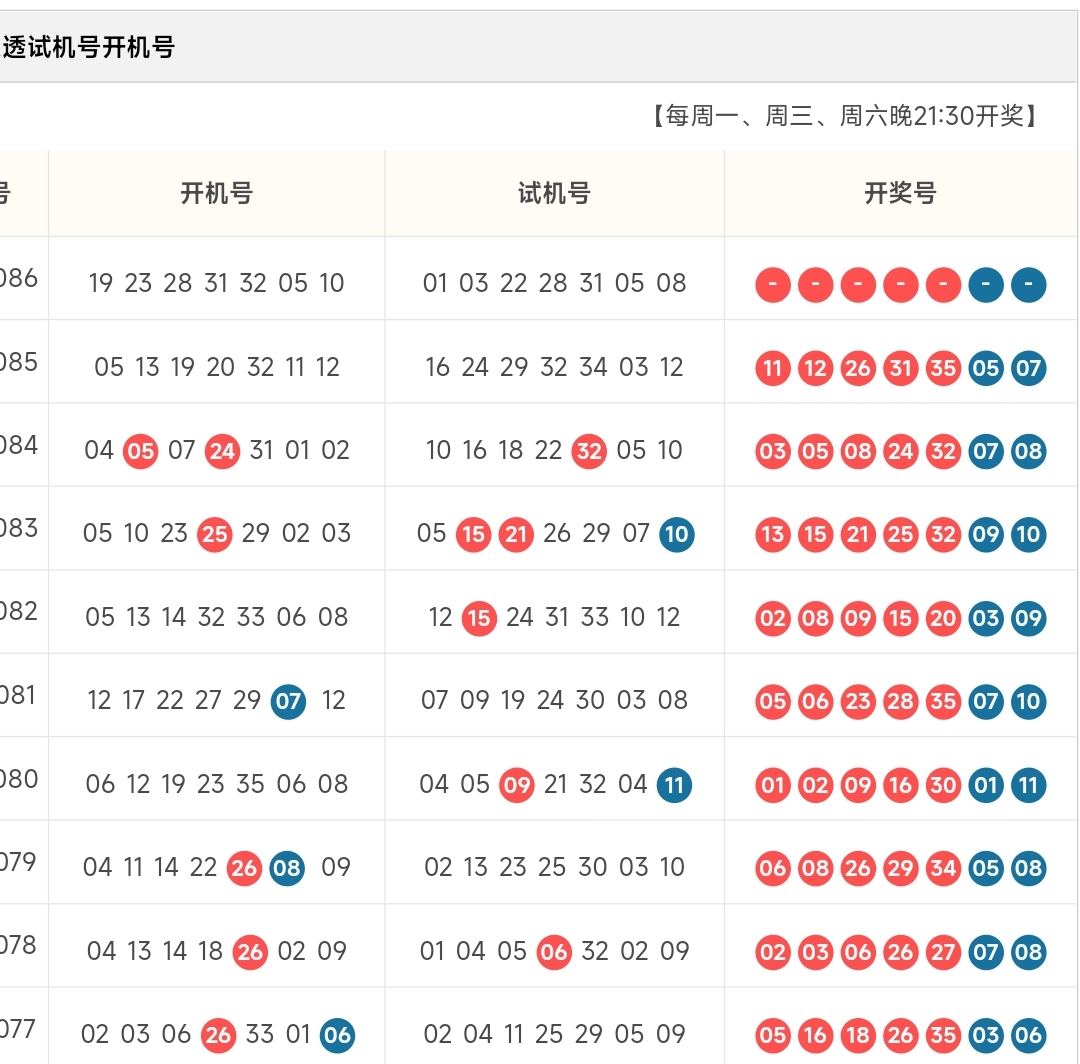
Task: Click red ball 13 in draw 13 15 21 25 32
Action: pos(773,534)
